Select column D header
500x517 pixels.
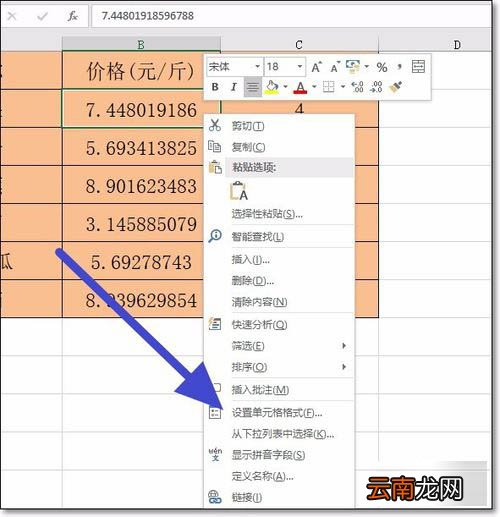[457, 44]
